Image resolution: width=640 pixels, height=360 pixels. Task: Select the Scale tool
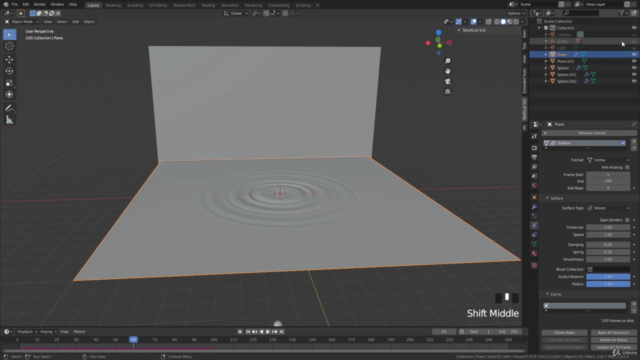[x=9, y=83]
